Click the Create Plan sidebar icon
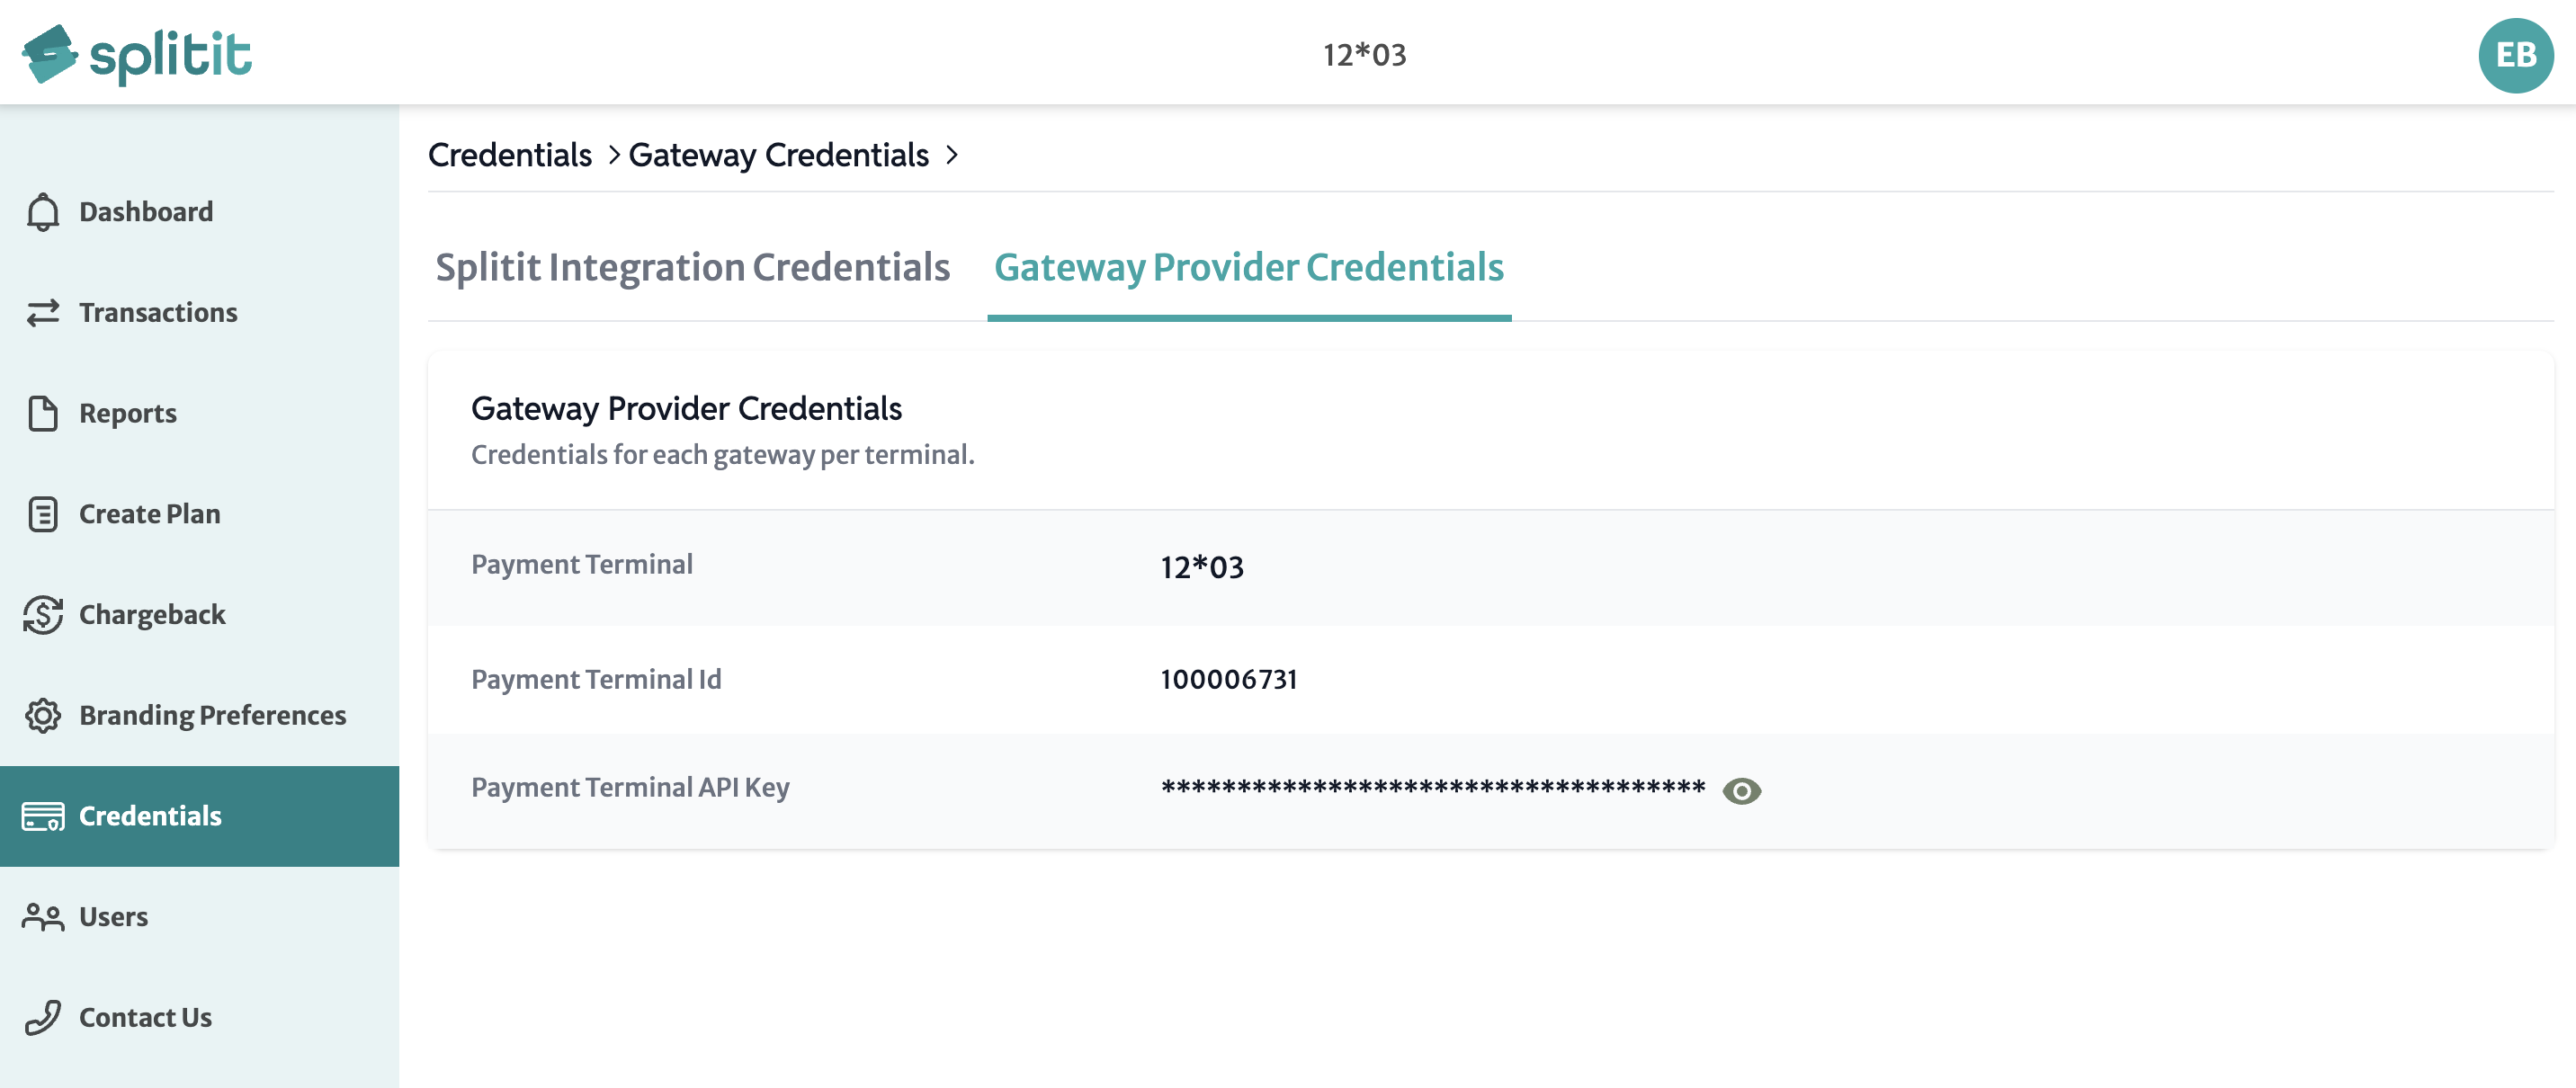Screen dimensions: 2576x1088 (x=44, y=513)
